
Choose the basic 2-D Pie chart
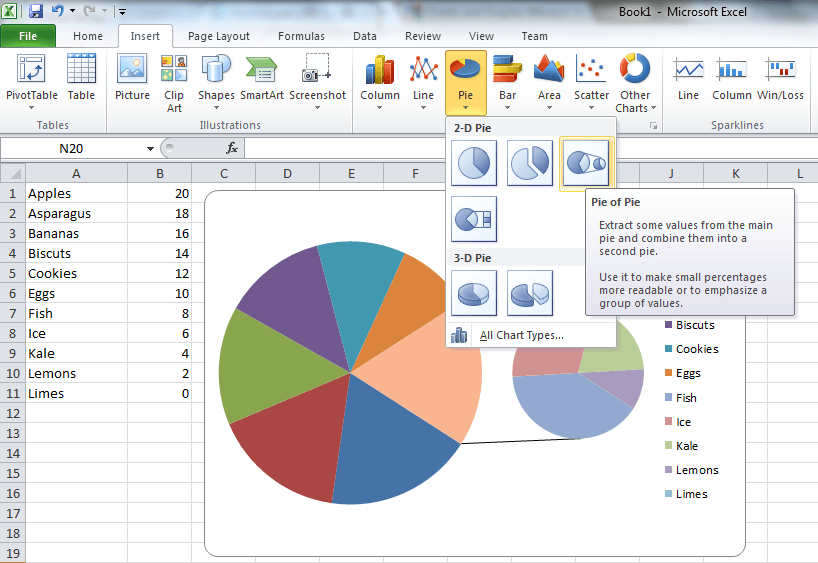click(x=474, y=163)
